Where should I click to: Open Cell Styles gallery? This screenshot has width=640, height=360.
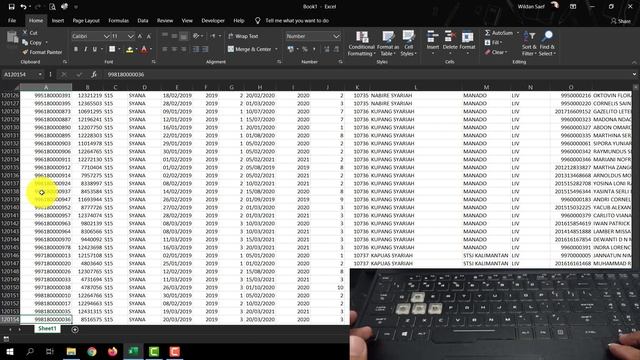coord(408,43)
